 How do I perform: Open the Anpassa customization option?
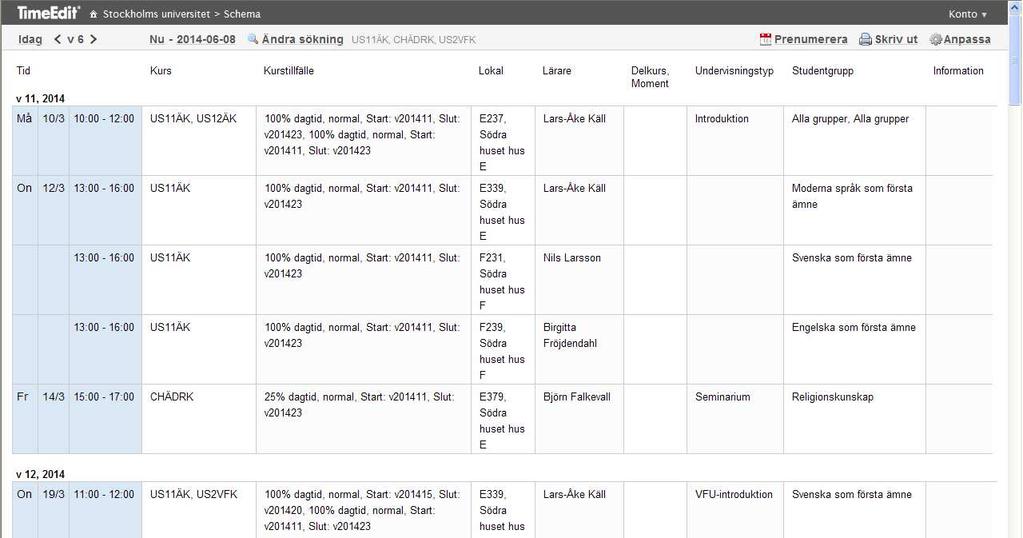[x=967, y=39]
